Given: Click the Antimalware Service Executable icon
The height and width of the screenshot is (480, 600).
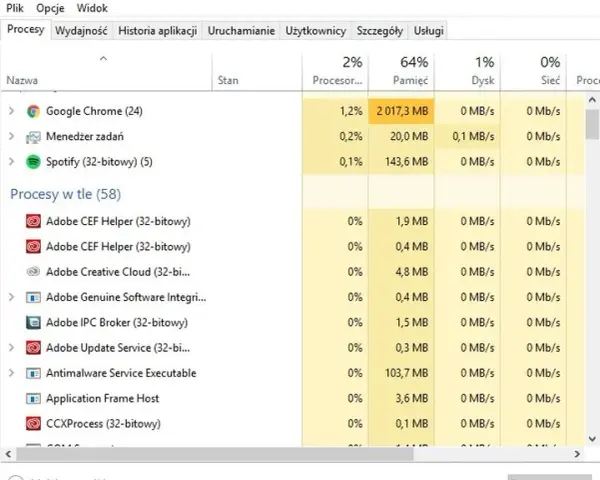Looking at the screenshot, I should point(33,373).
